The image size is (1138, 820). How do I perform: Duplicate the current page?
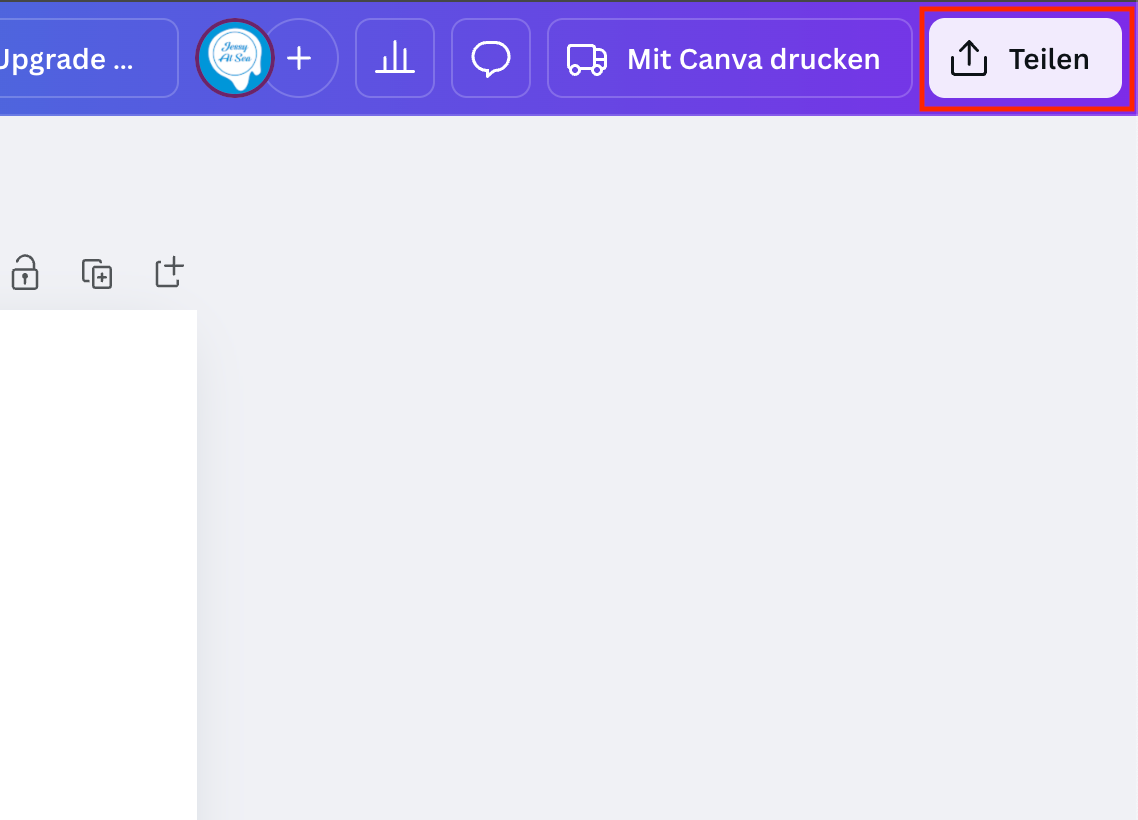coord(97,272)
